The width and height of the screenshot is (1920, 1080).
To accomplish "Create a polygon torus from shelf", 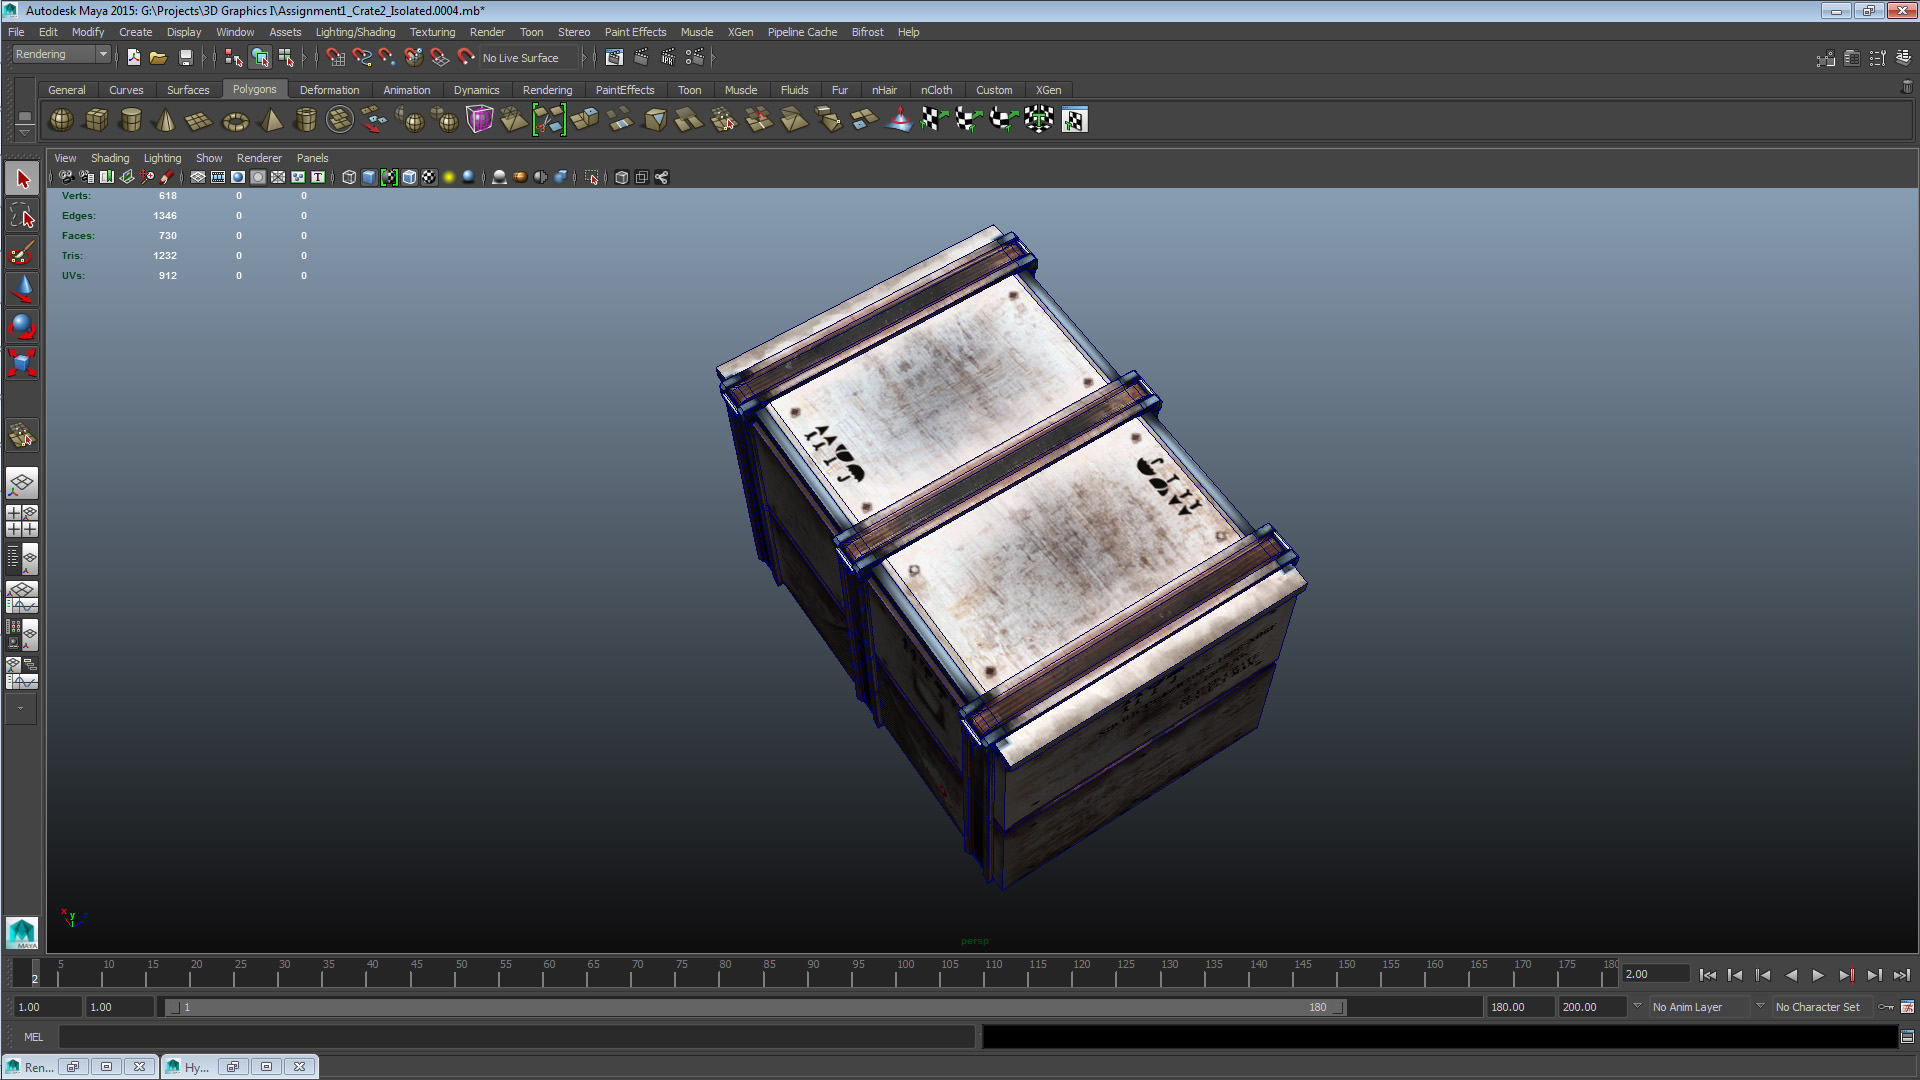I will click(x=235, y=121).
